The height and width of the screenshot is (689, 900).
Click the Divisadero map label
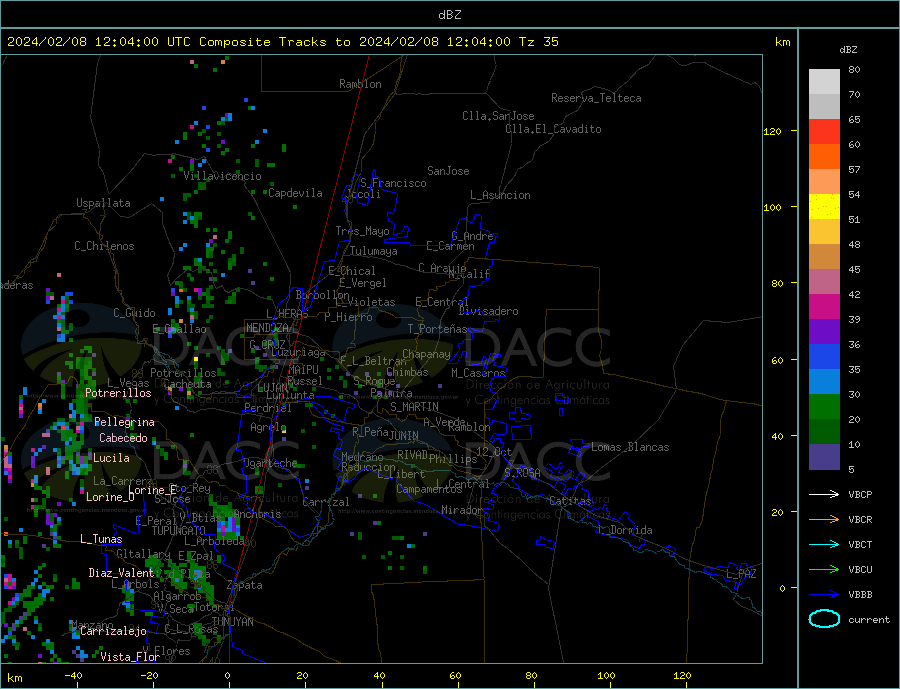[x=488, y=311]
